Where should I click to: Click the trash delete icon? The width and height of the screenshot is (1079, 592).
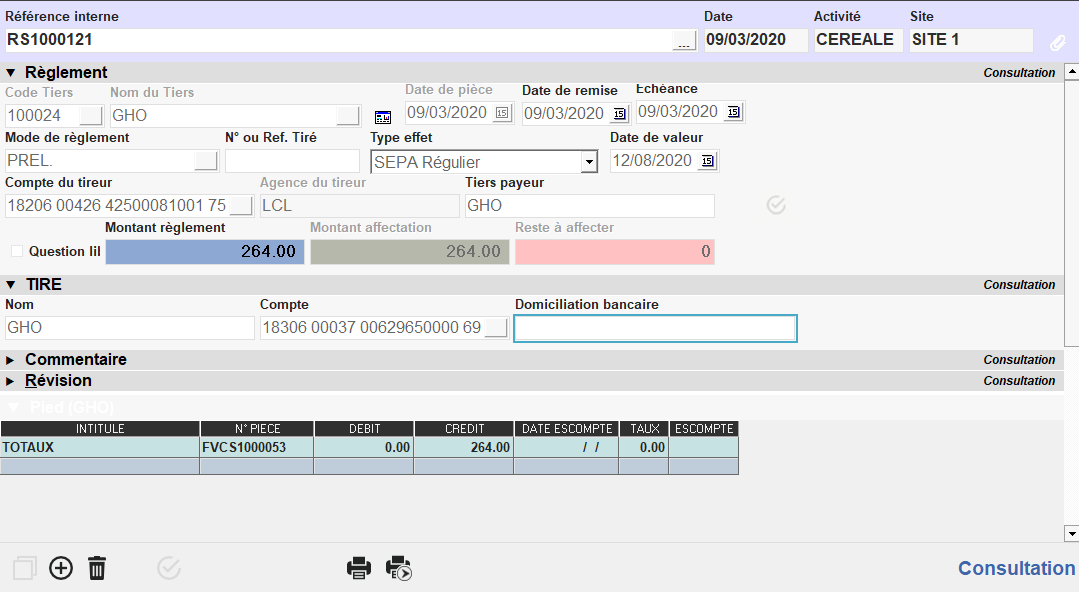(x=97, y=568)
